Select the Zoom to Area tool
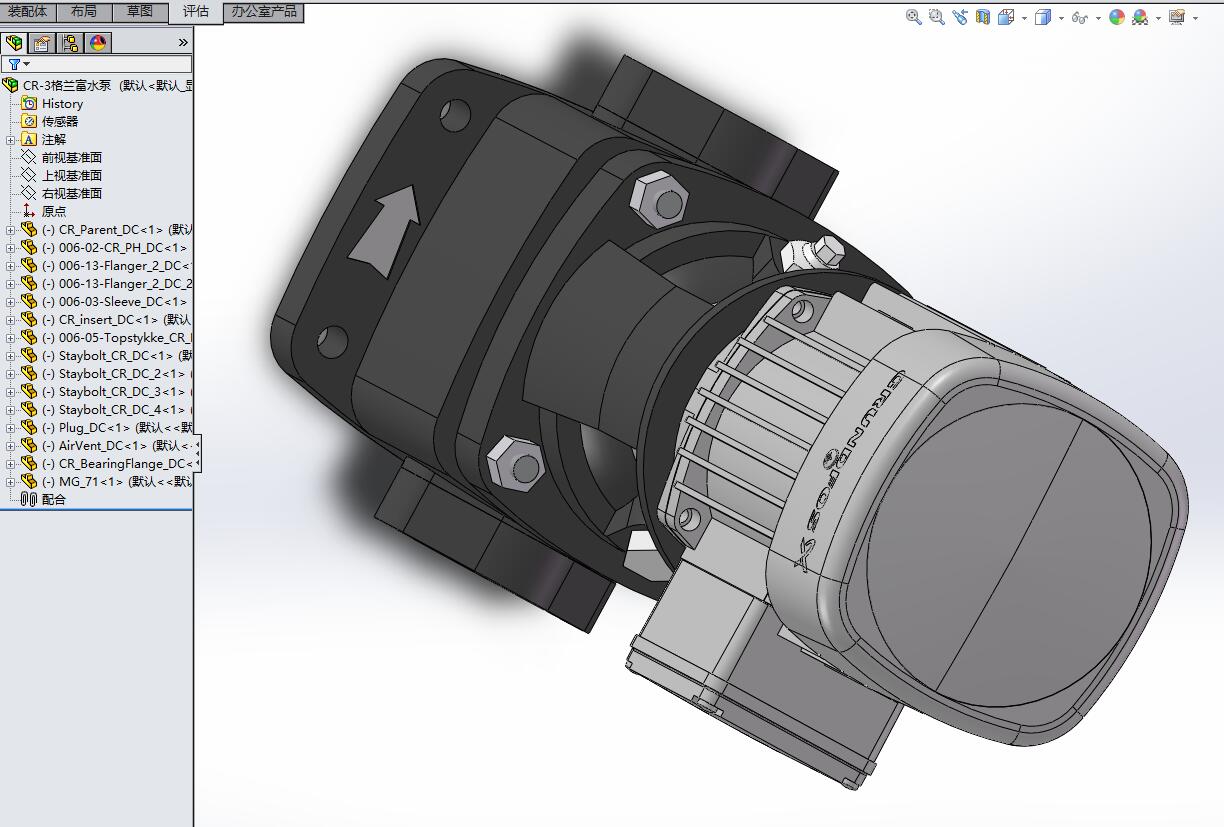This screenshot has height=827, width=1224. [x=936, y=17]
